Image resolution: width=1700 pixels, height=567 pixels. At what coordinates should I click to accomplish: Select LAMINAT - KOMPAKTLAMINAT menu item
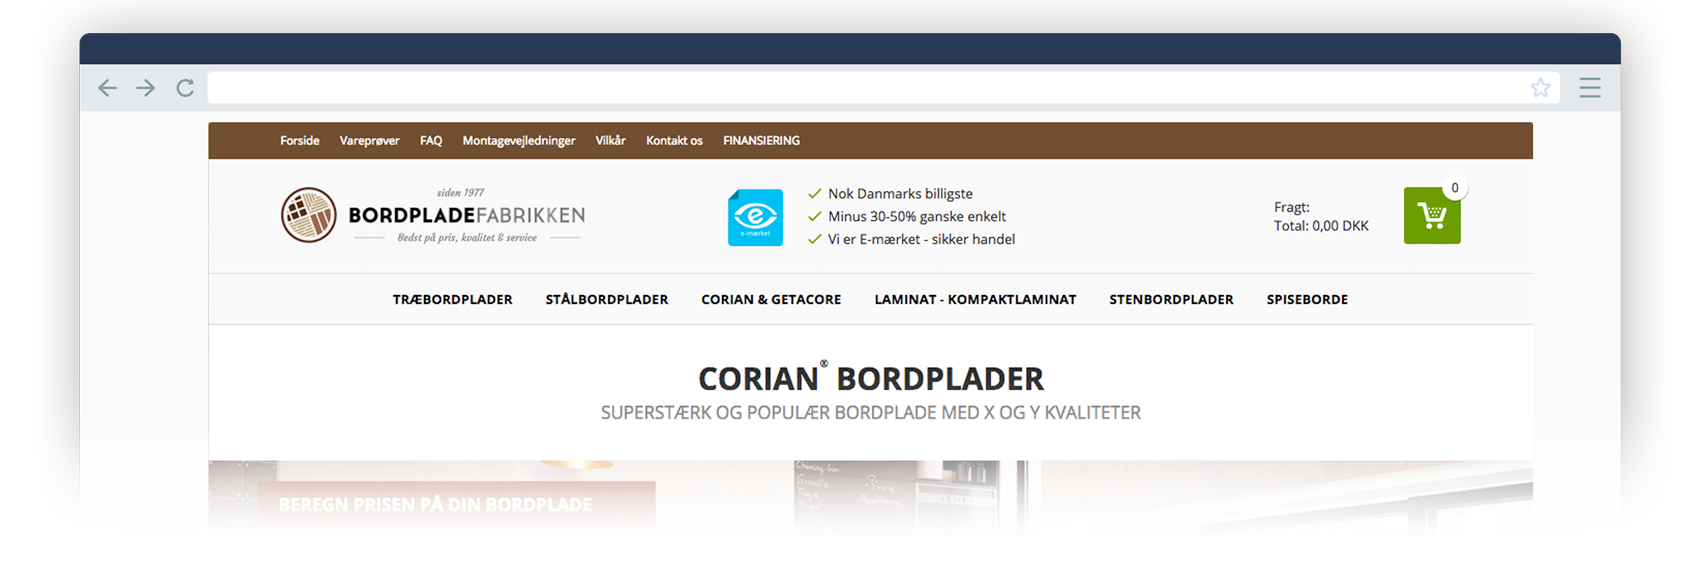(975, 299)
